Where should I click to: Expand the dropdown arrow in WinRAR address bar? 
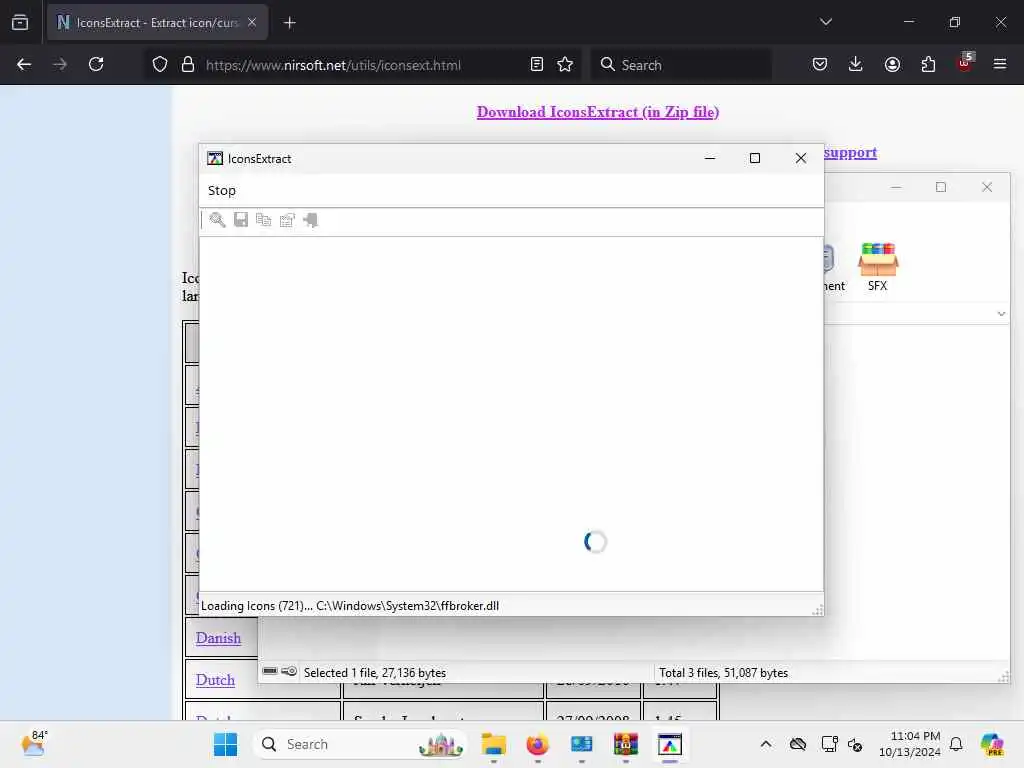tap(1001, 314)
